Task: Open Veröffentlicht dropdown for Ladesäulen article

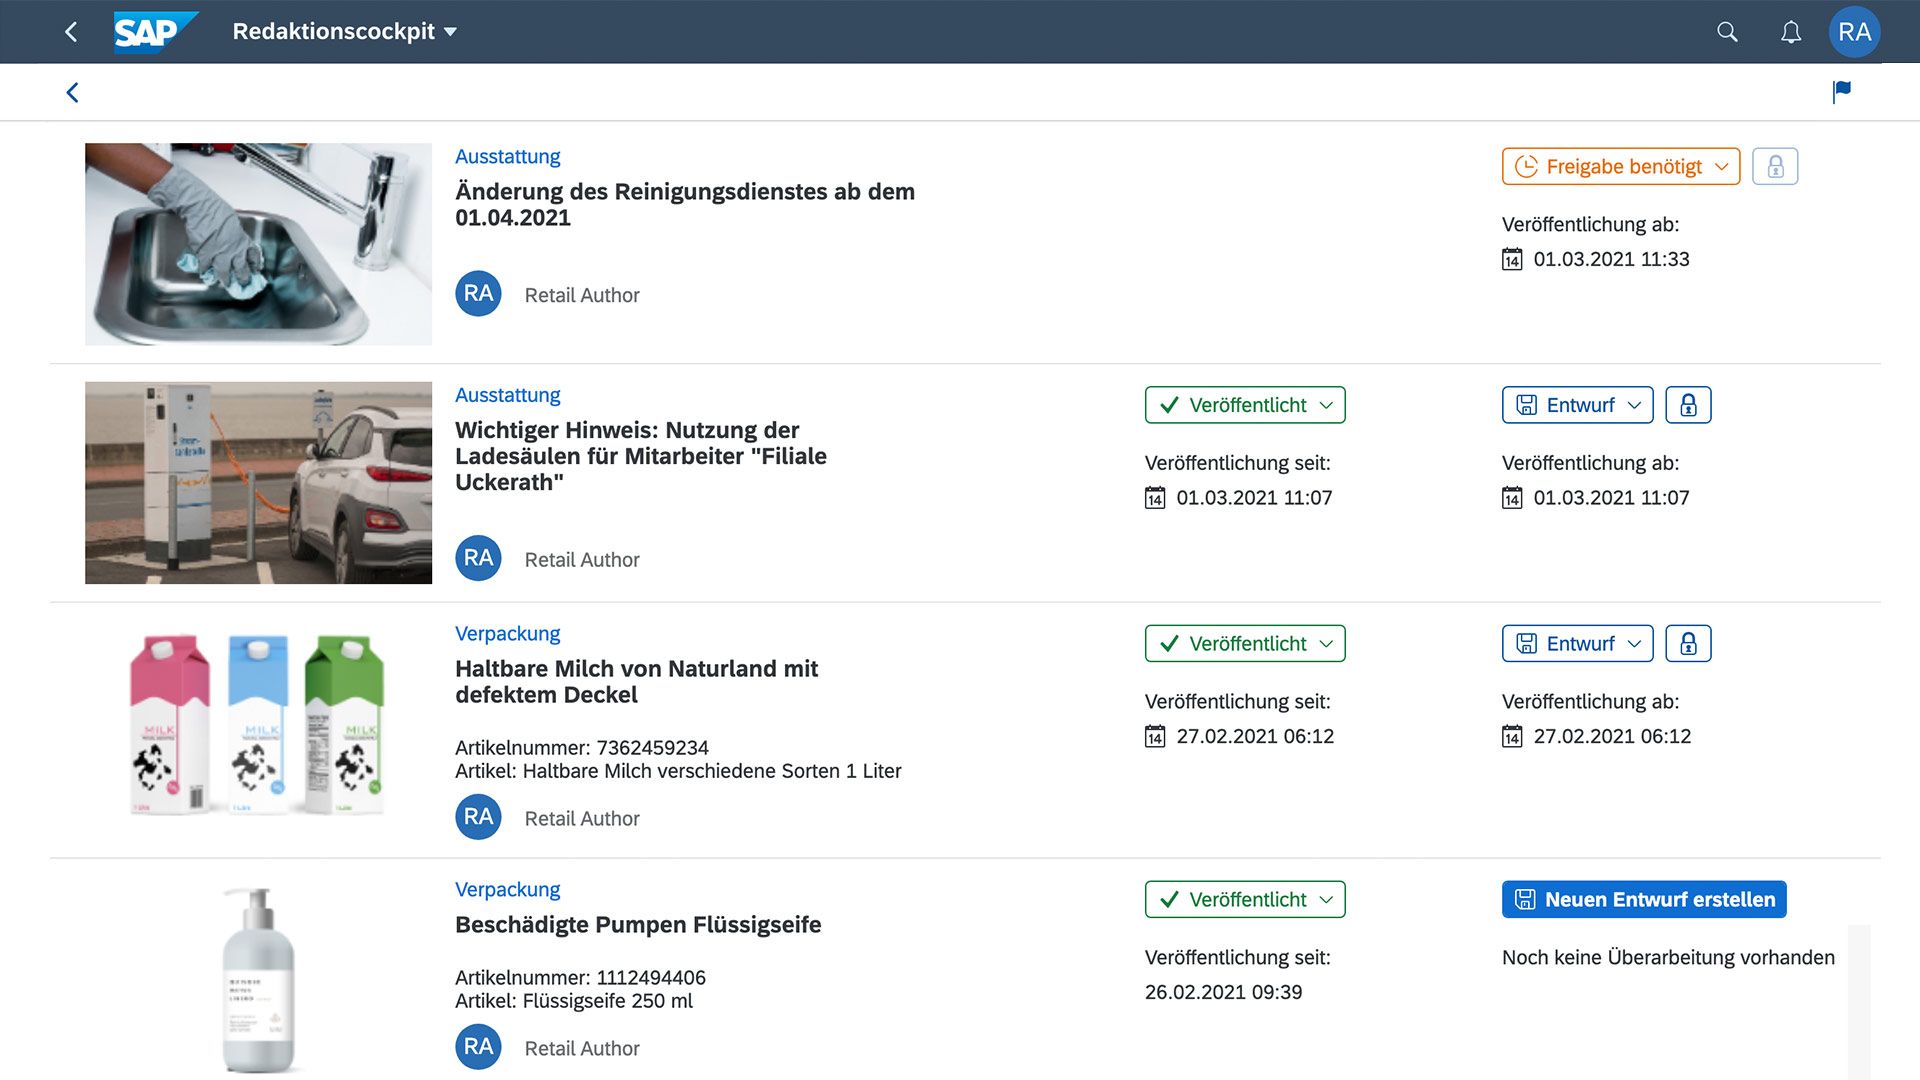Action: (x=1244, y=405)
